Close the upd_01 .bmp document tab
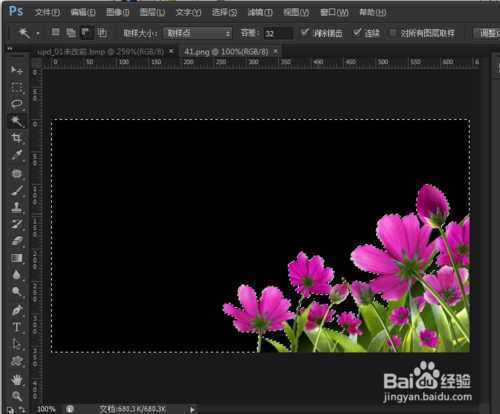Screen dimensions: 500x414 pos(171,51)
